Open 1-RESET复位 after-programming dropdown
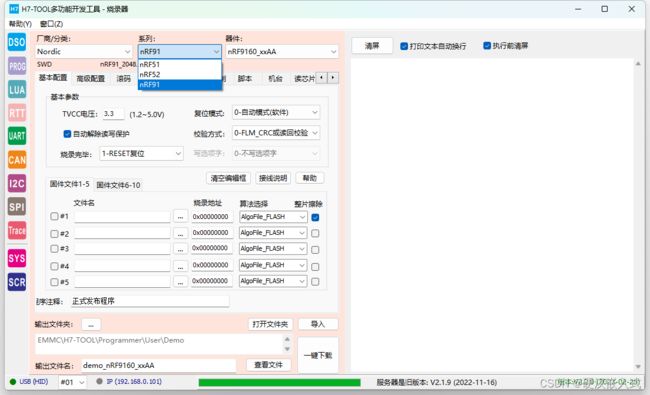The height and width of the screenshot is (395, 650). [x=141, y=154]
